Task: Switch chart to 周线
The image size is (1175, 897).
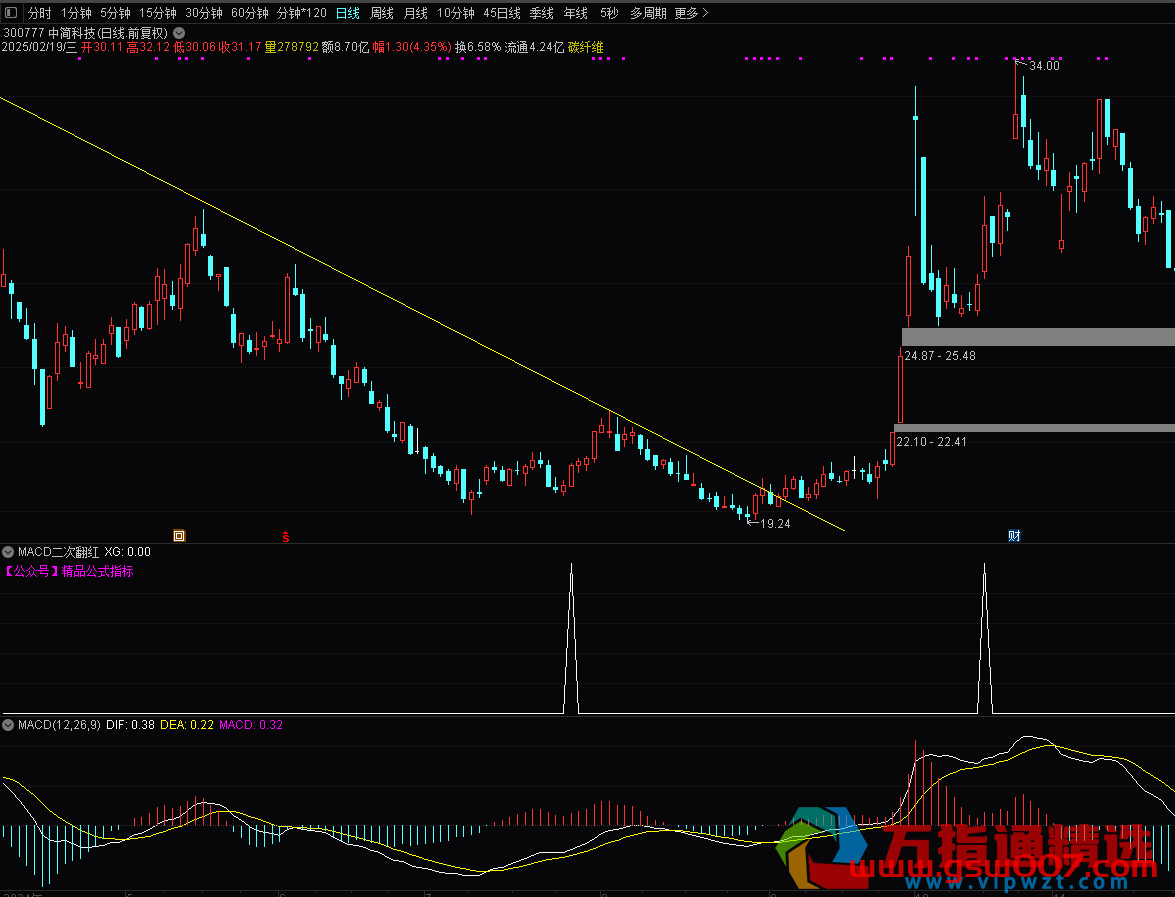Action: (382, 13)
